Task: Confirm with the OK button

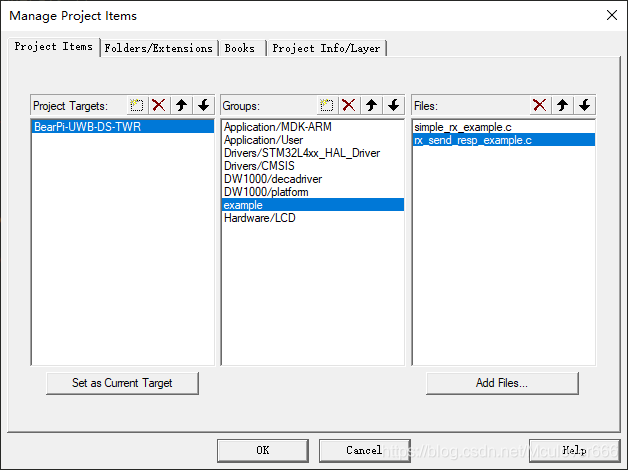Action: click(x=263, y=450)
